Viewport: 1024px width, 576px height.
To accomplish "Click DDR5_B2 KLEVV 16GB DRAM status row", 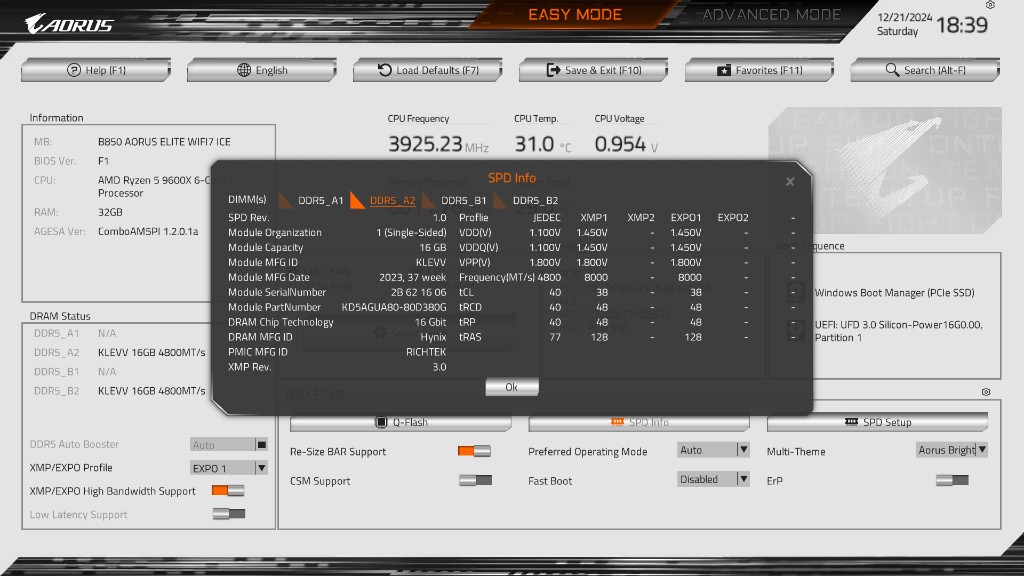I will tap(120, 391).
